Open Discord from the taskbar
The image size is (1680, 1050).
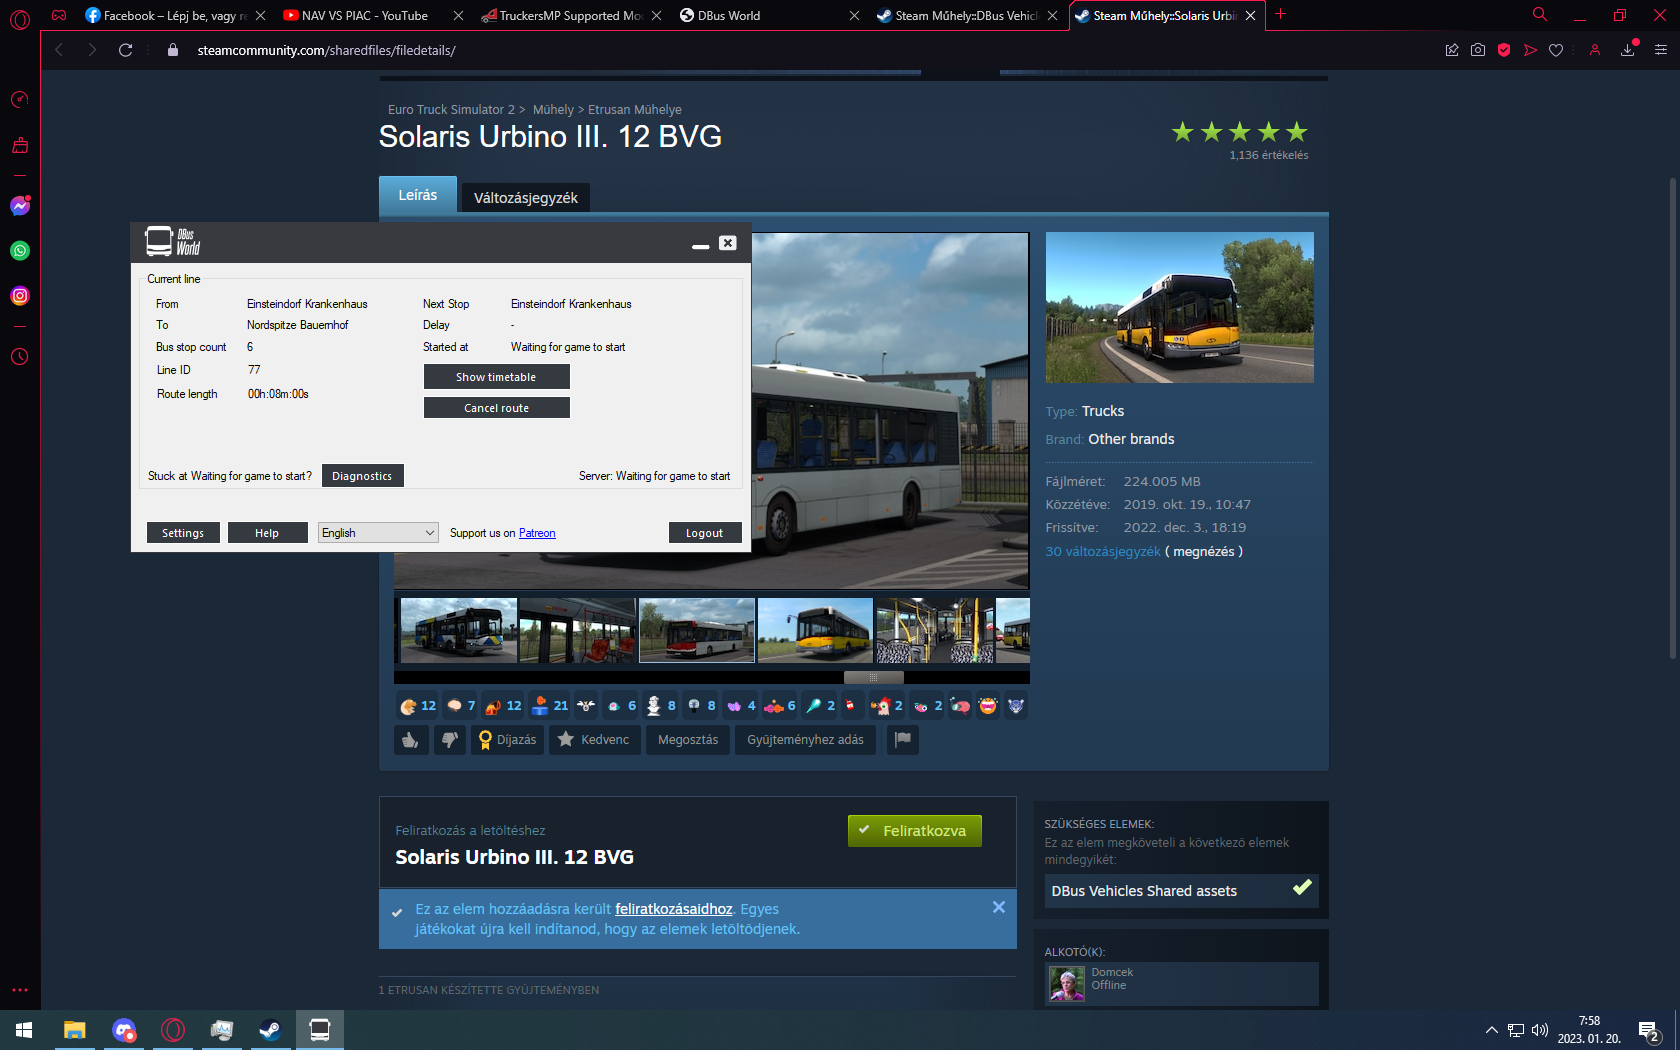pyautogui.click(x=124, y=1030)
